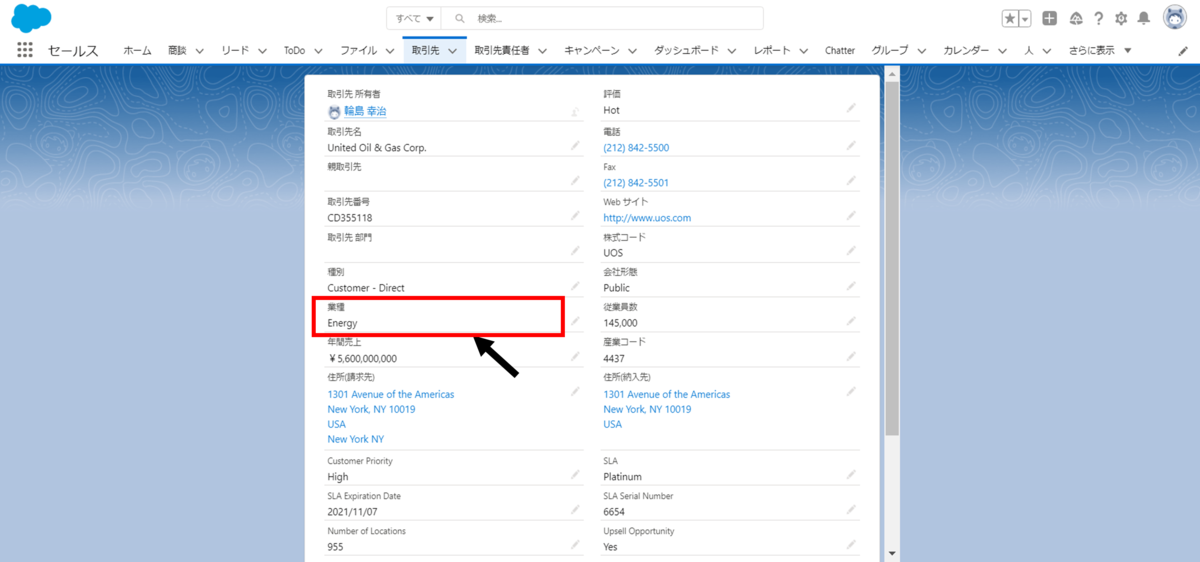The image size is (1200, 562).
Task: Edit the 株式コード field pencil icon
Action: pyautogui.click(x=851, y=251)
